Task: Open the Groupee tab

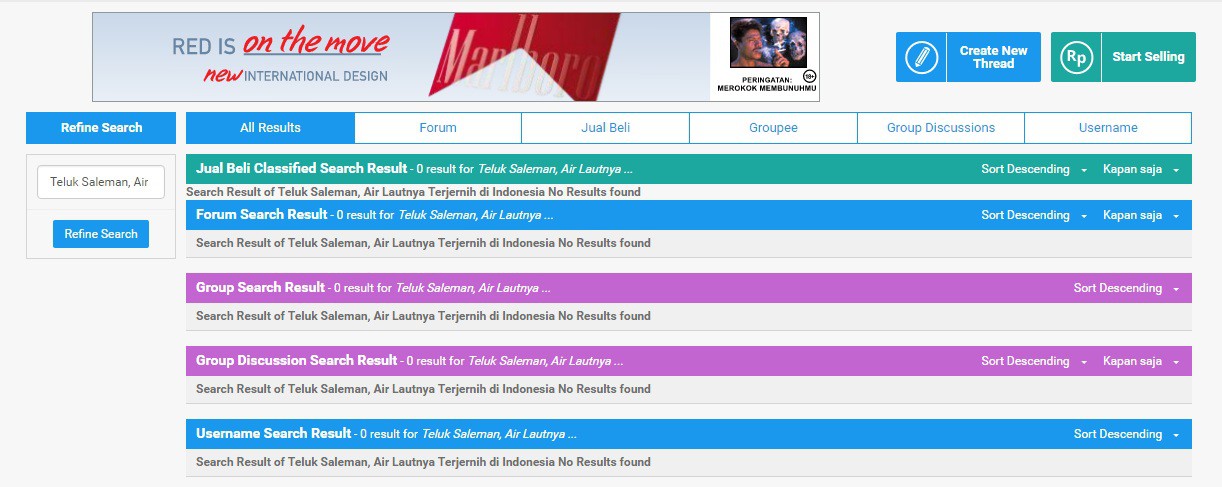Action: click(773, 128)
